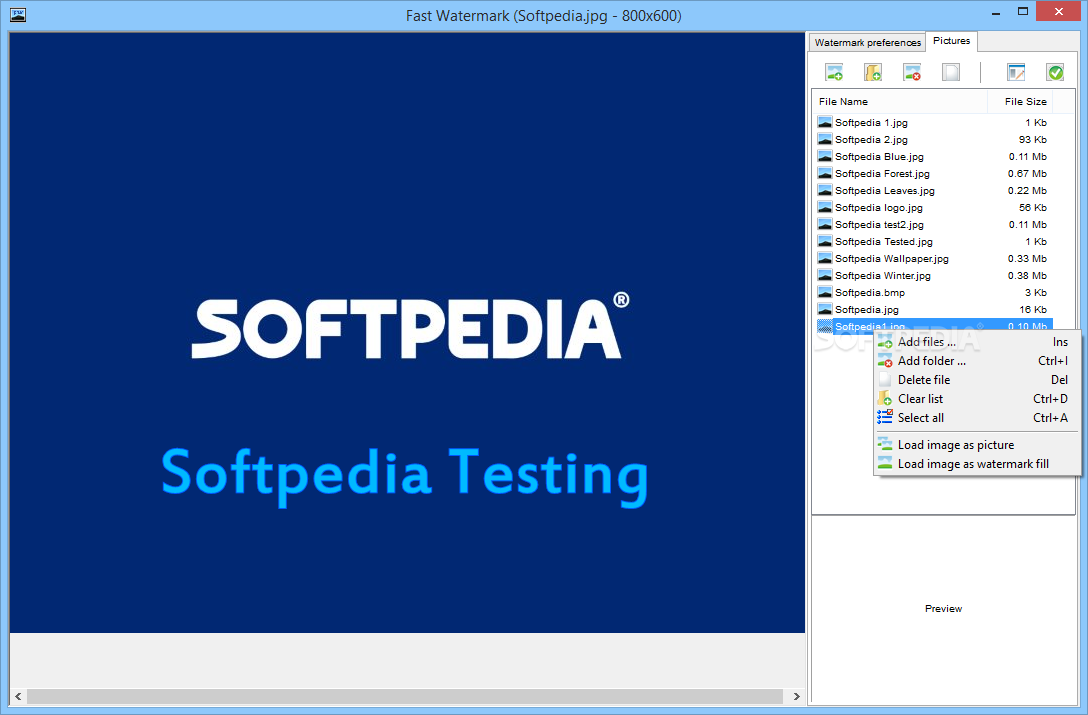Select the Softpedia 2.jpg file name
This screenshot has height=715, width=1088.
[x=871, y=140]
